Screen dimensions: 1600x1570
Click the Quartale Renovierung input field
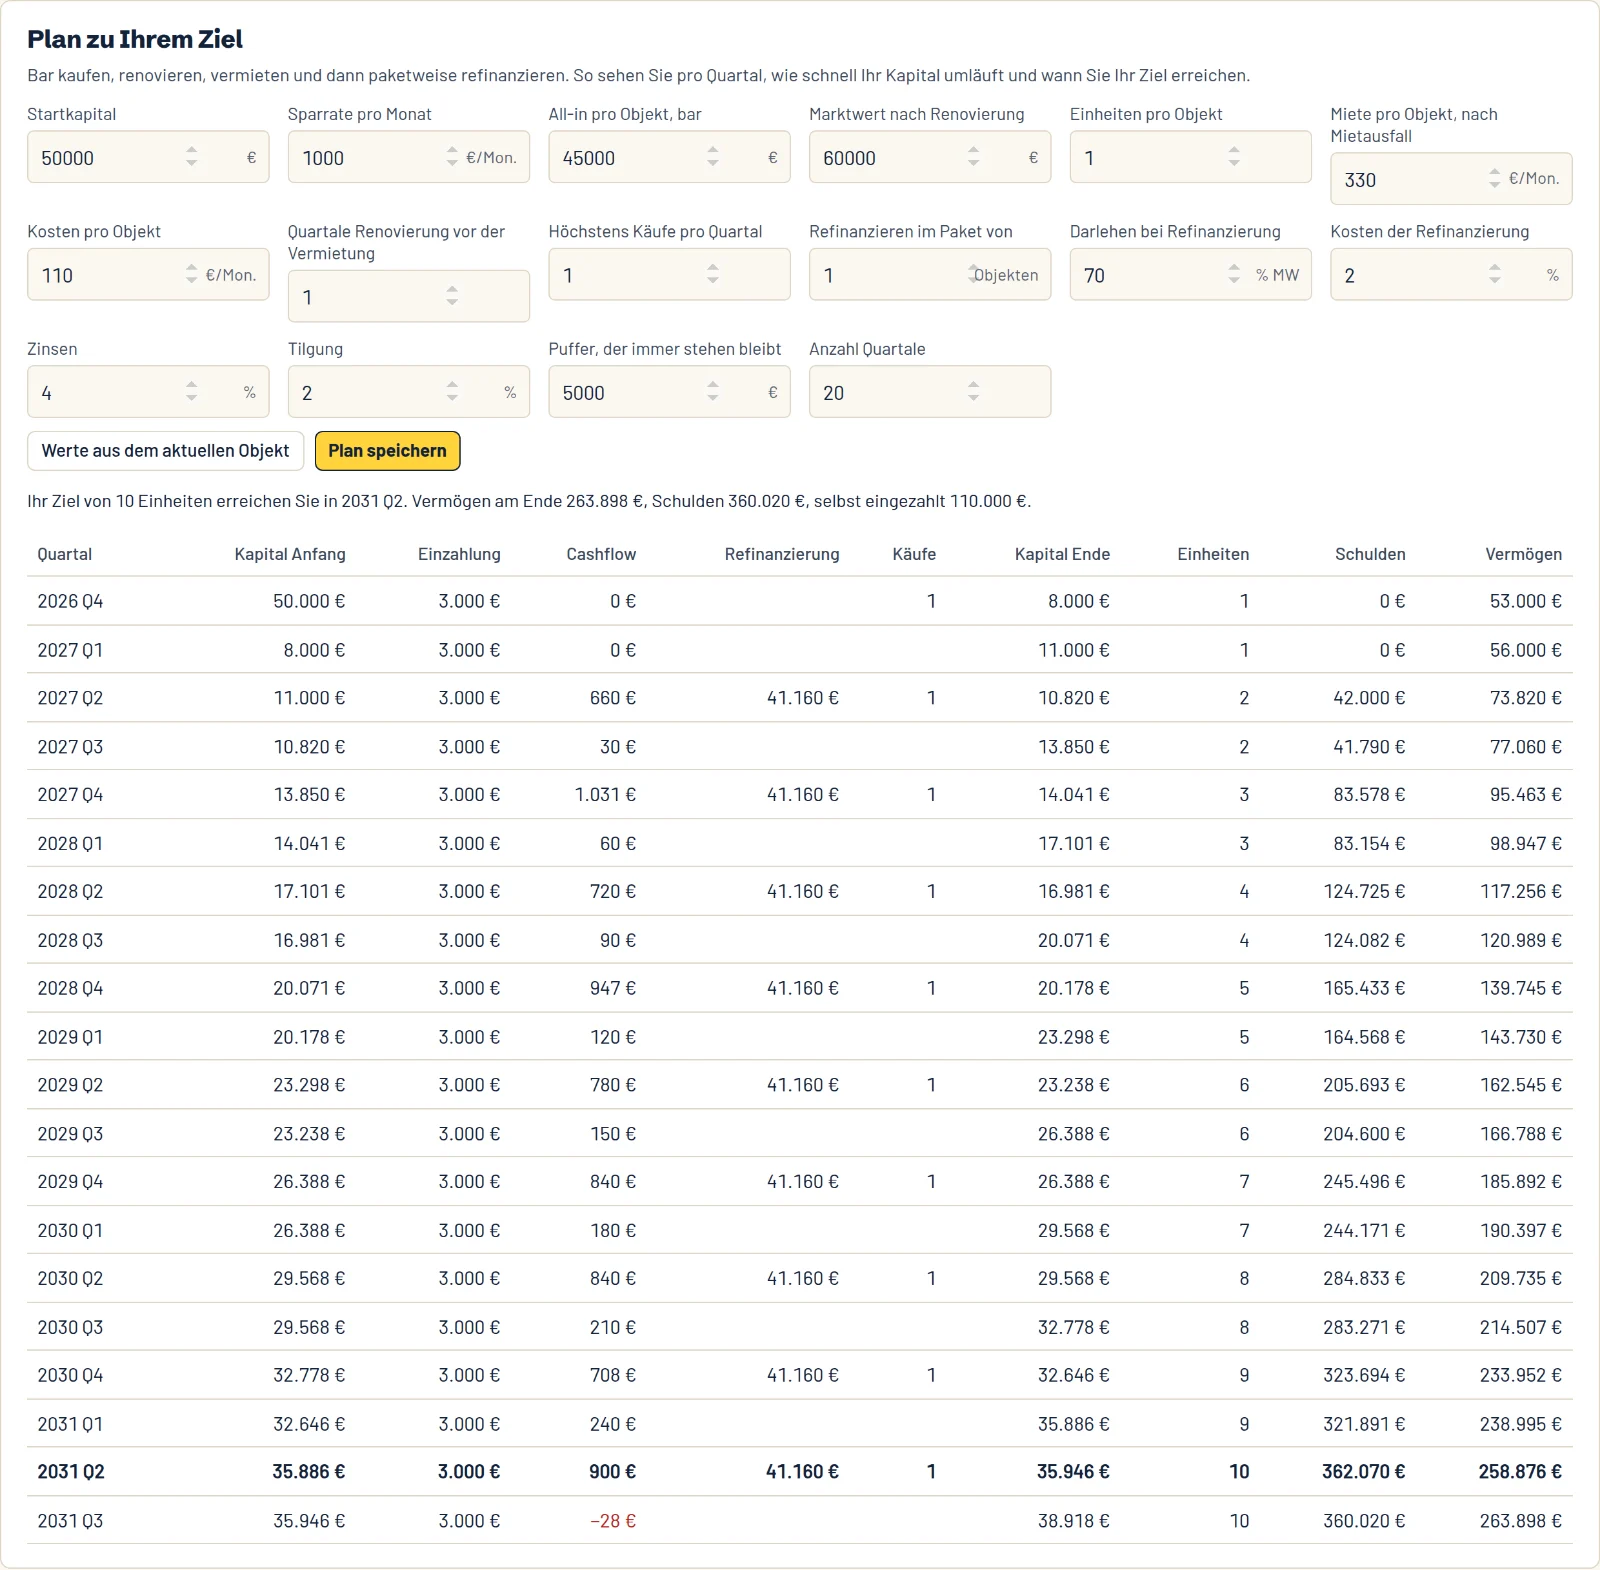[408, 296]
